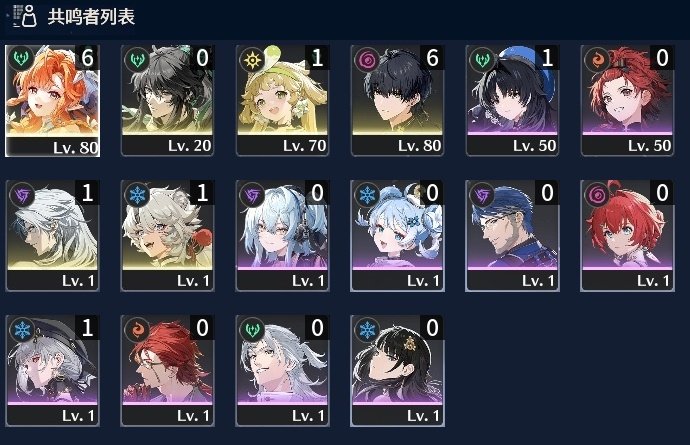Image resolution: width=690 pixels, height=445 pixels.
Task: Click the snowflake icon on beige curly-haired card
Action: [137, 194]
